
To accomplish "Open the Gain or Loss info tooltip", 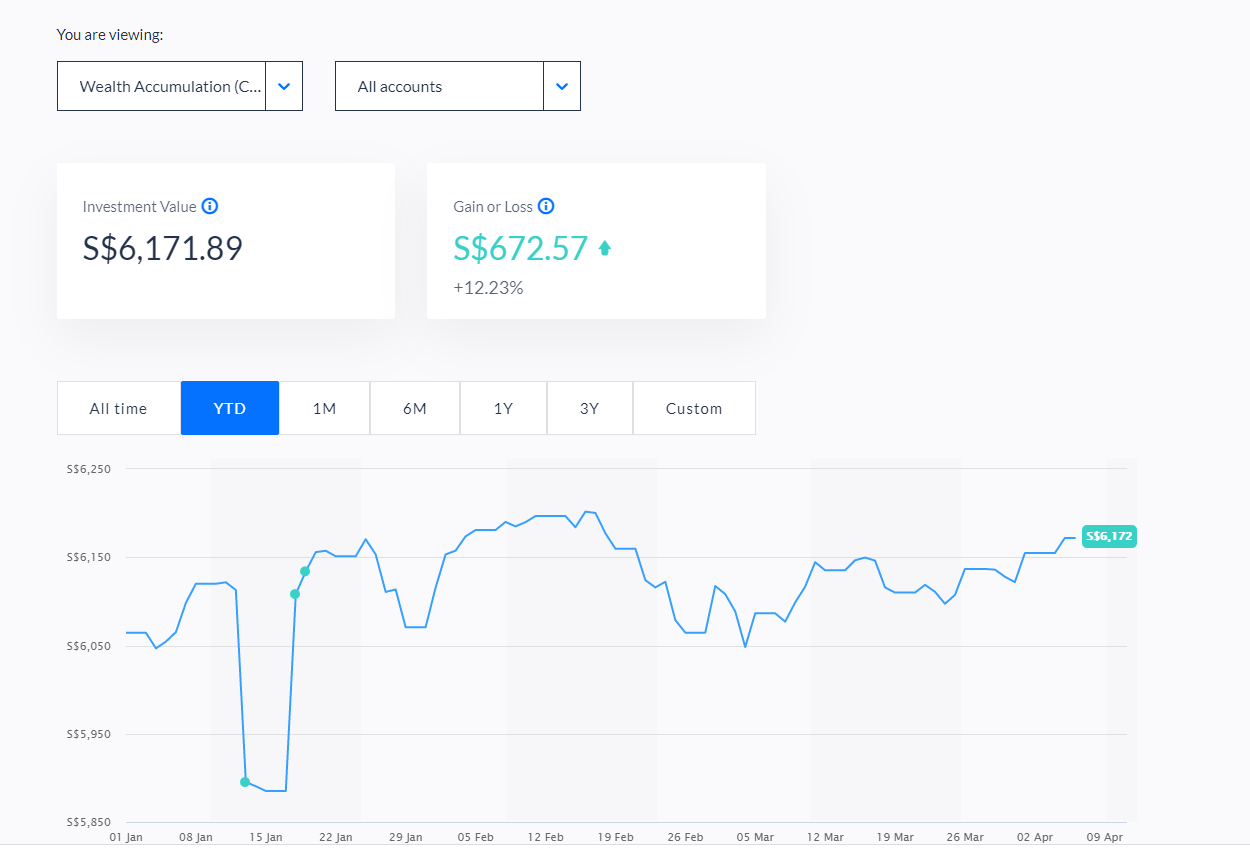I will 546,206.
